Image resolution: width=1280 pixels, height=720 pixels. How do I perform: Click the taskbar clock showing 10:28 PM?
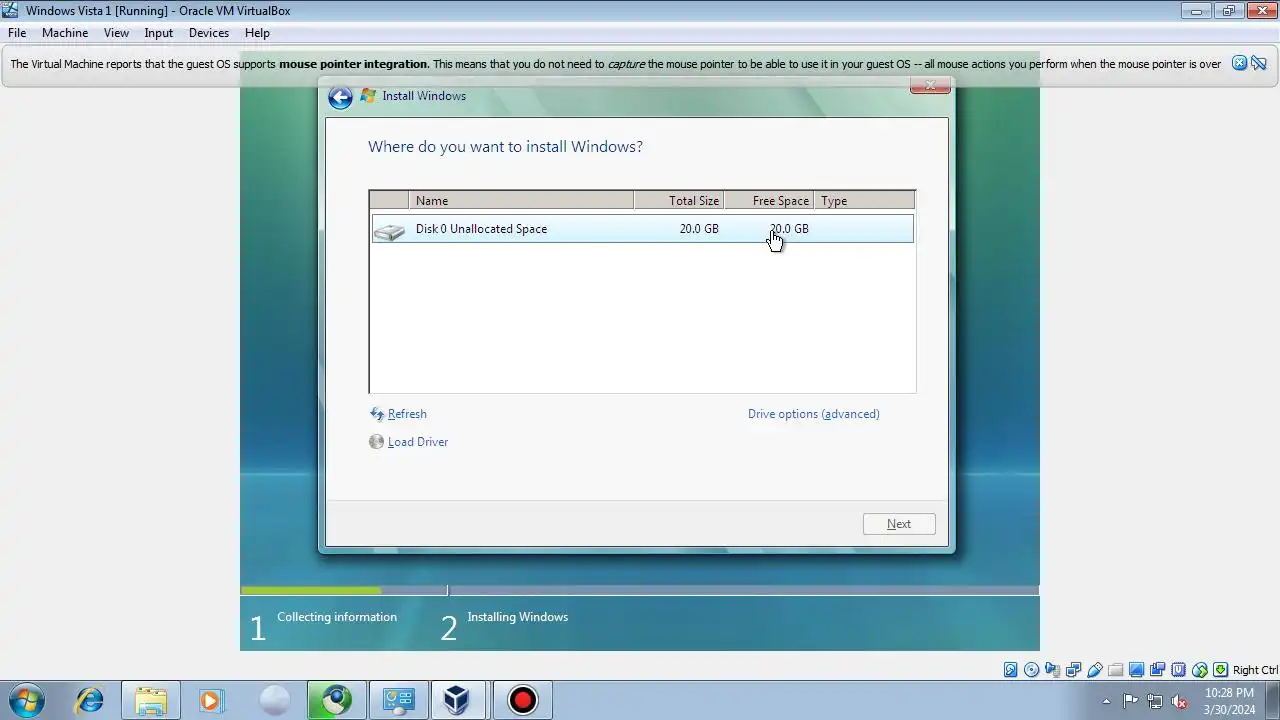tap(1229, 701)
